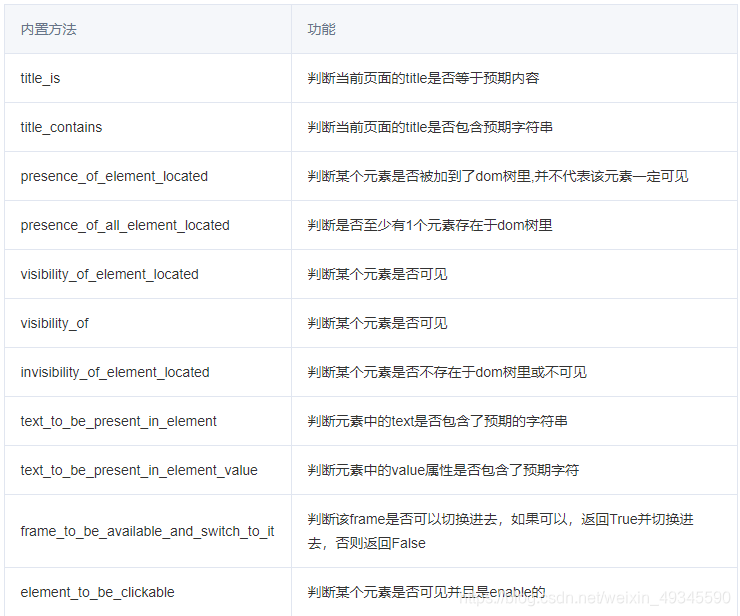Screen dimensions: 740x616
Task: Click description about frame returning True or False
Action: point(500,532)
